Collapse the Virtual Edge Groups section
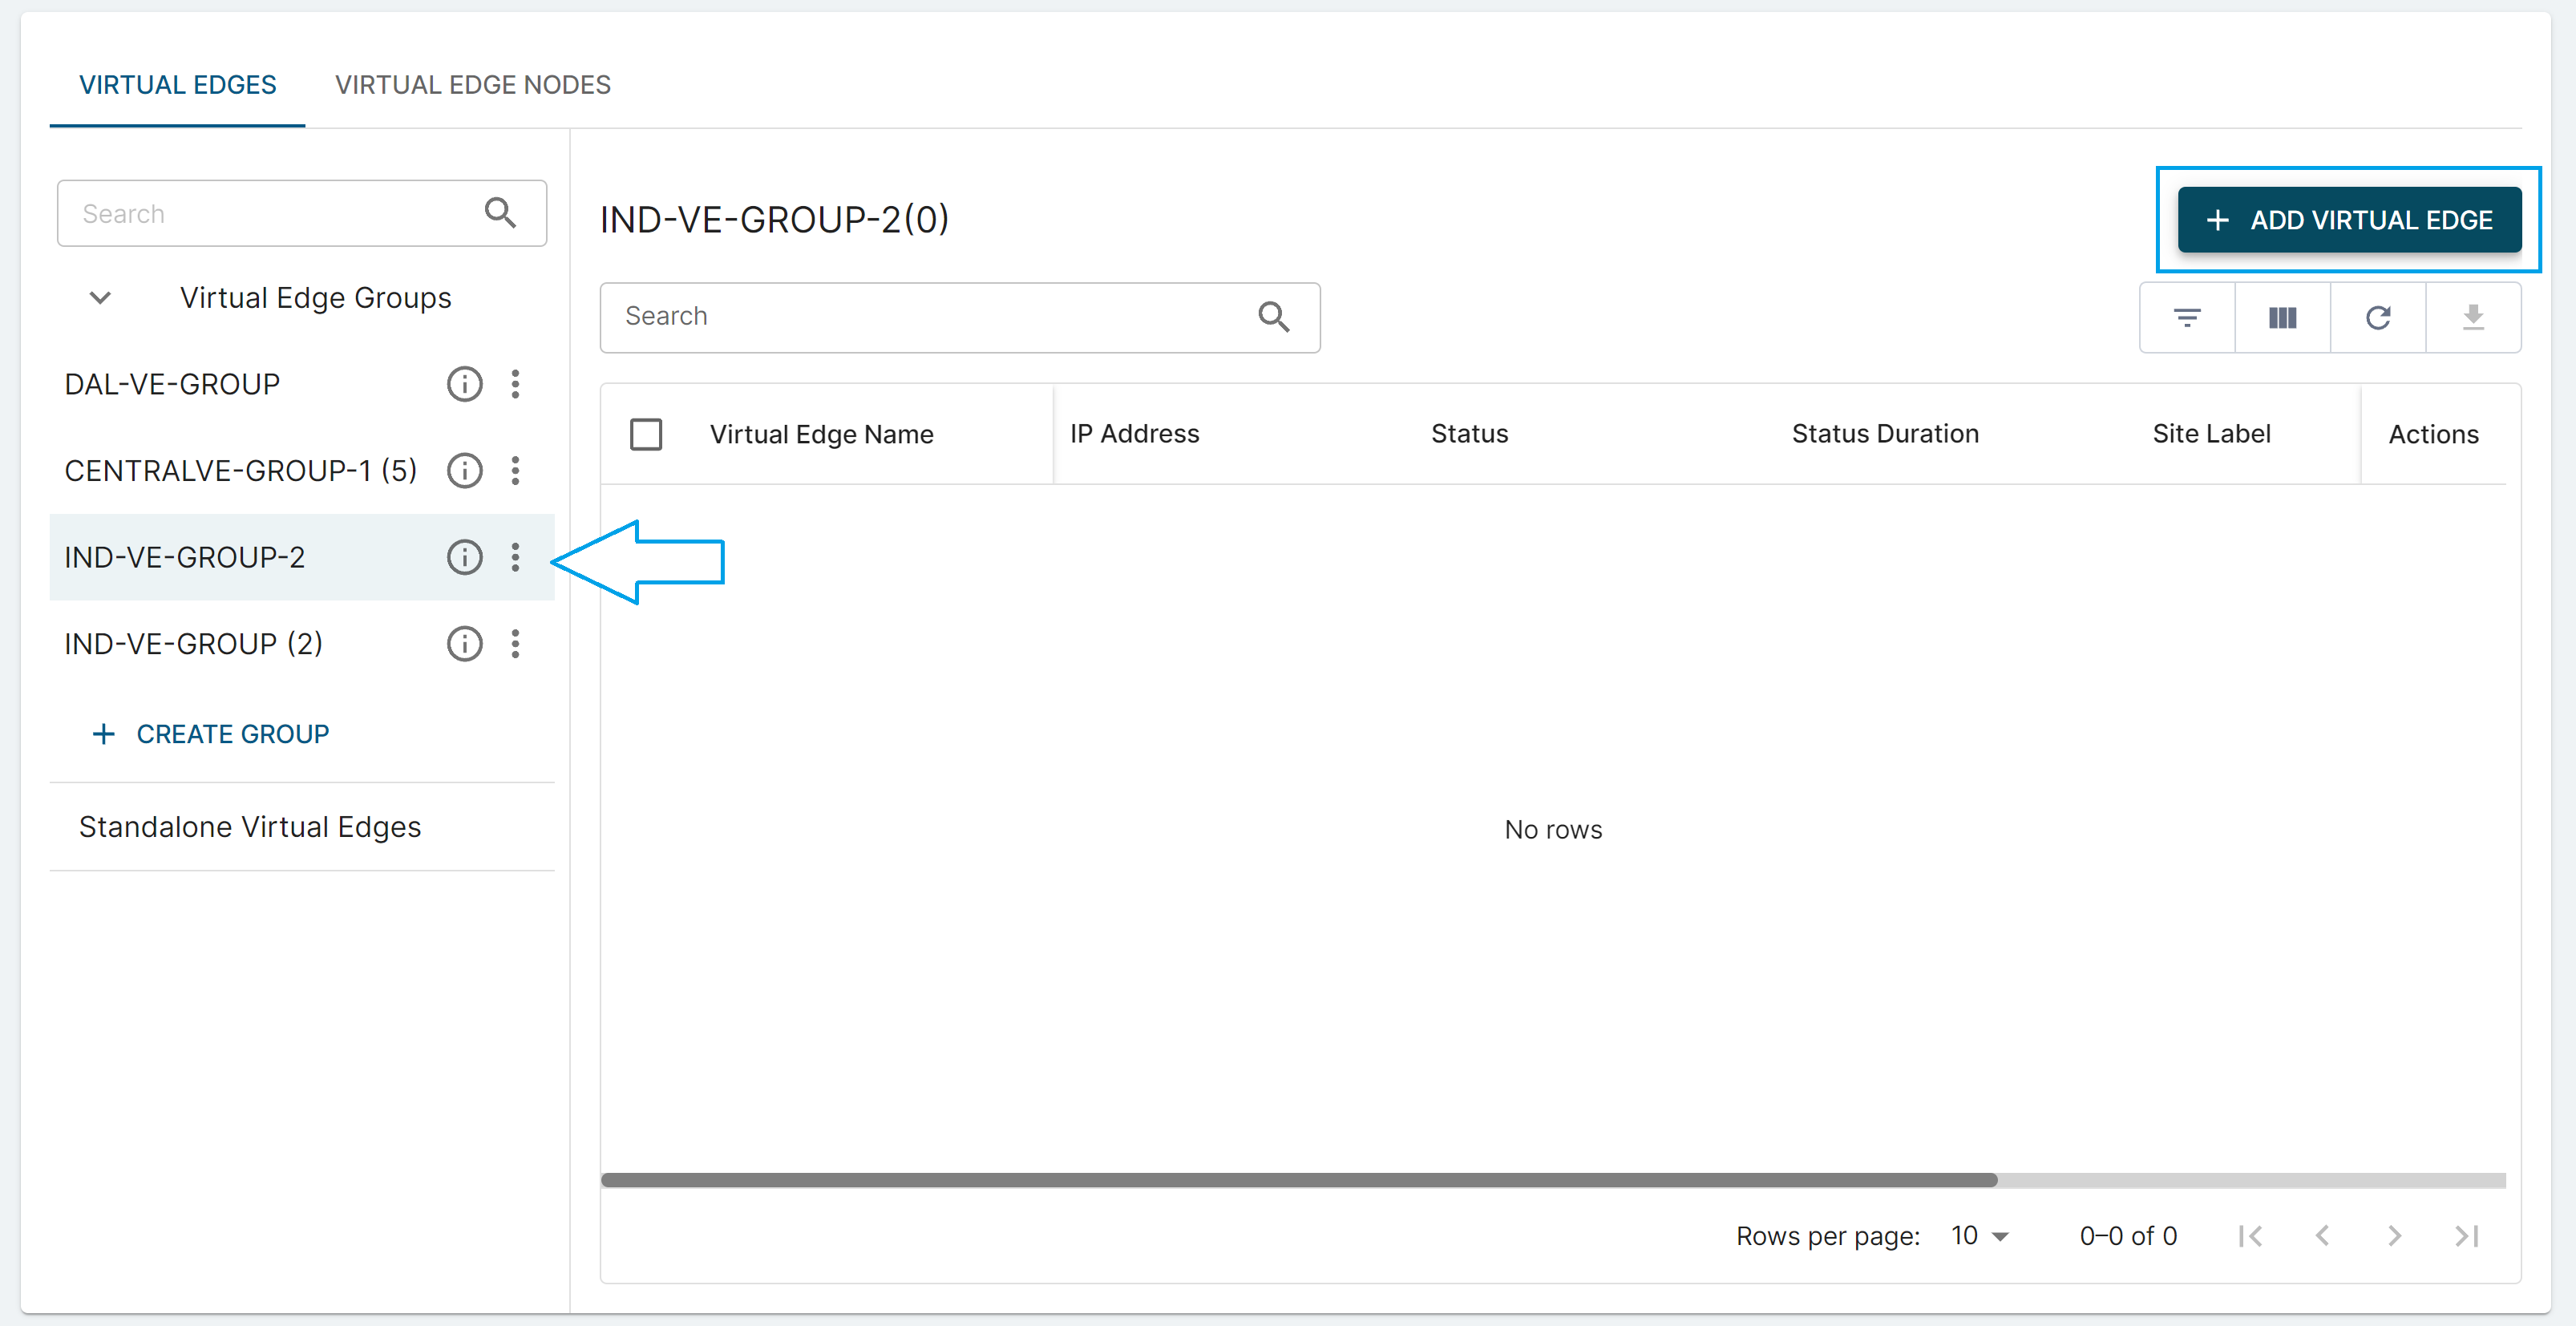2576x1326 pixels. coord(100,298)
